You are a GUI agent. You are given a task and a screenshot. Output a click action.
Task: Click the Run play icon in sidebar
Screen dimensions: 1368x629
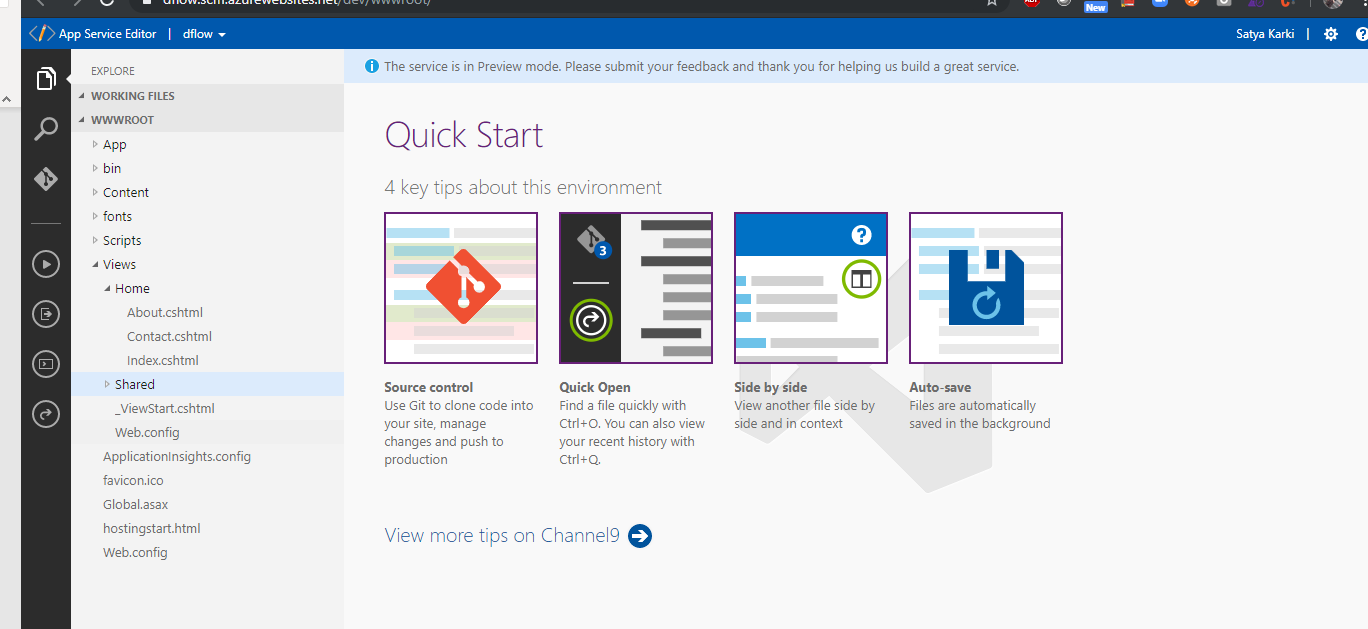click(45, 264)
